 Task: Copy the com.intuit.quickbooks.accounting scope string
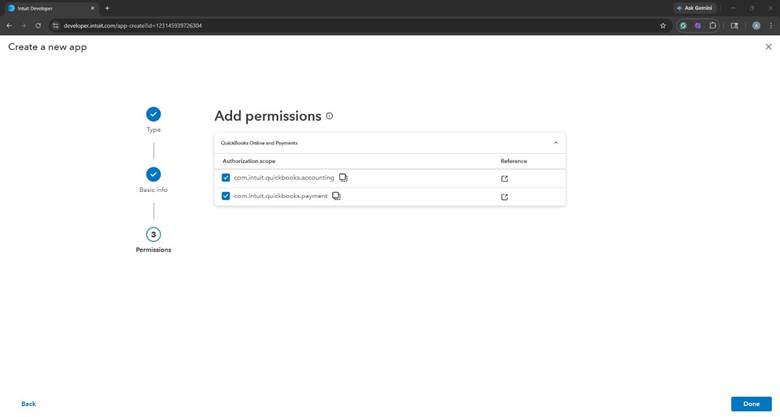[343, 178]
